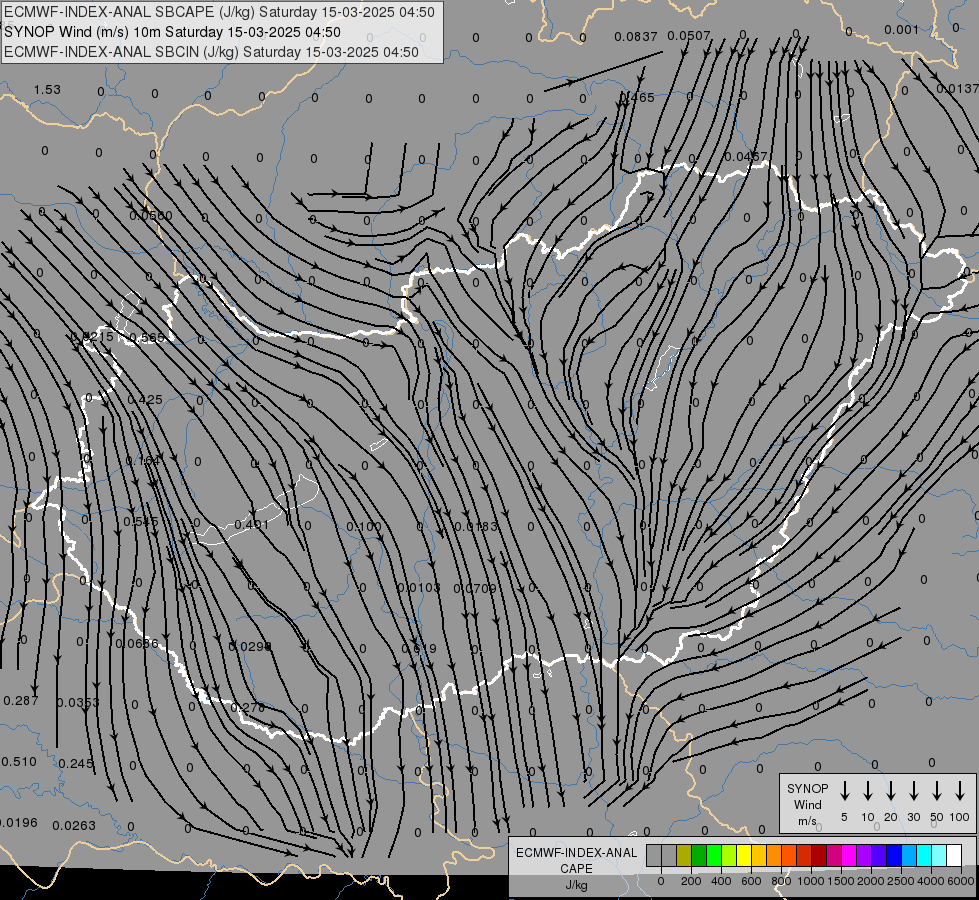Viewport: 979px width, 900px height.
Task: Click the ECMWF-INDEX-ANAL CAPE legend label
Action: pos(576,861)
